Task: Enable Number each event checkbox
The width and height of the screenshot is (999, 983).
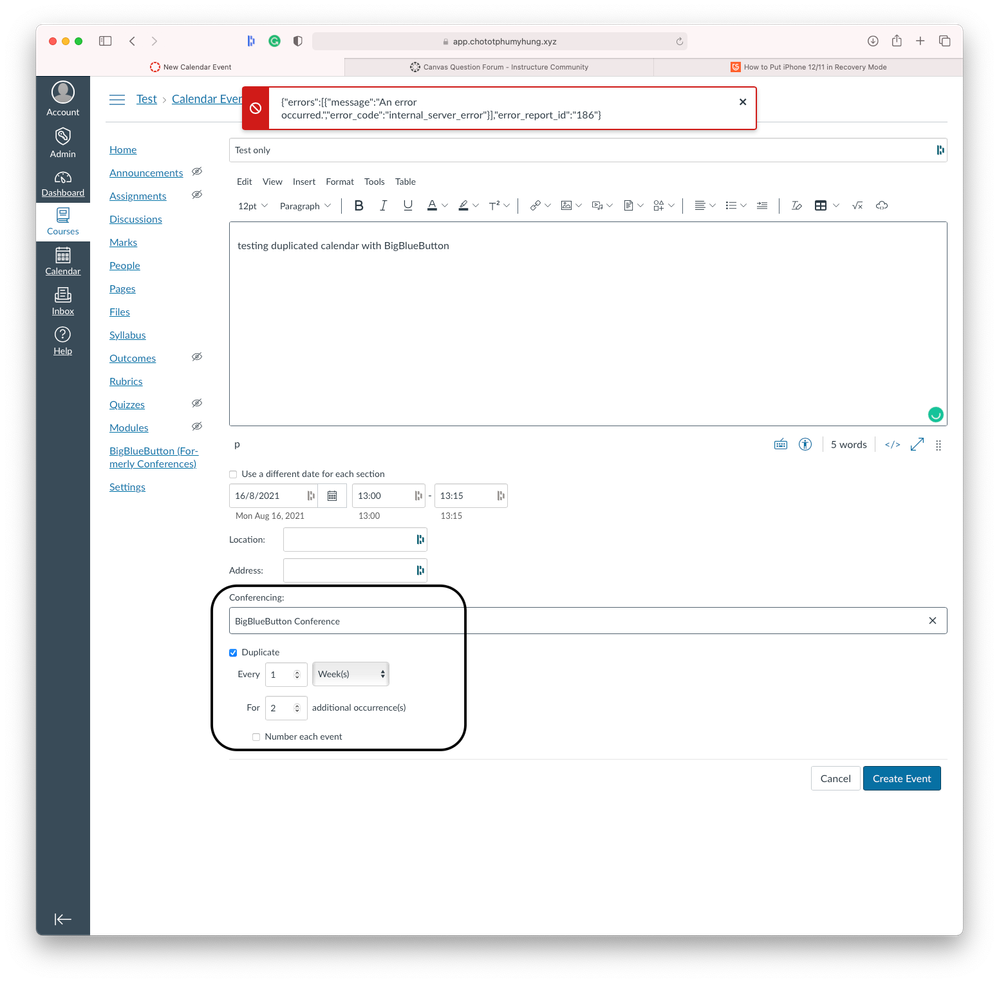Action: [x=256, y=736]
